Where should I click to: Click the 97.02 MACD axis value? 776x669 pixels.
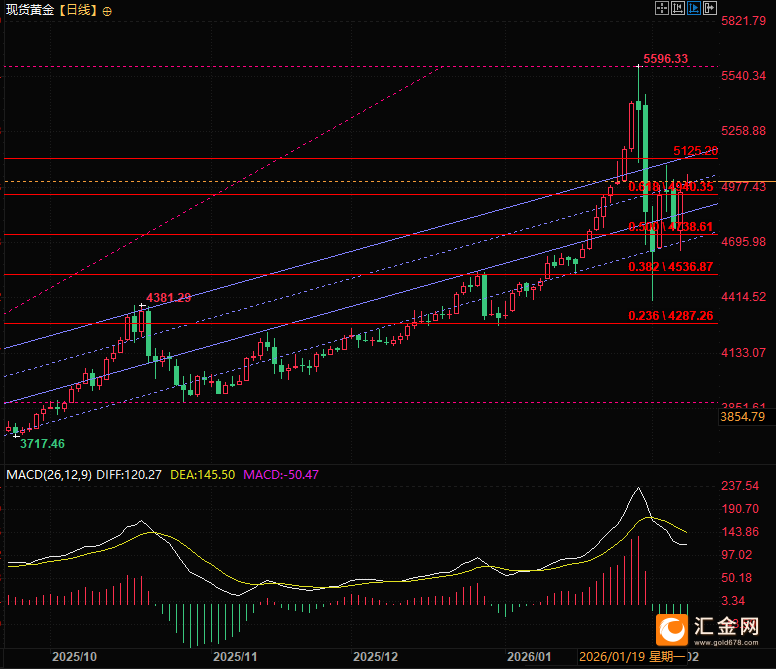pos(736,555)
